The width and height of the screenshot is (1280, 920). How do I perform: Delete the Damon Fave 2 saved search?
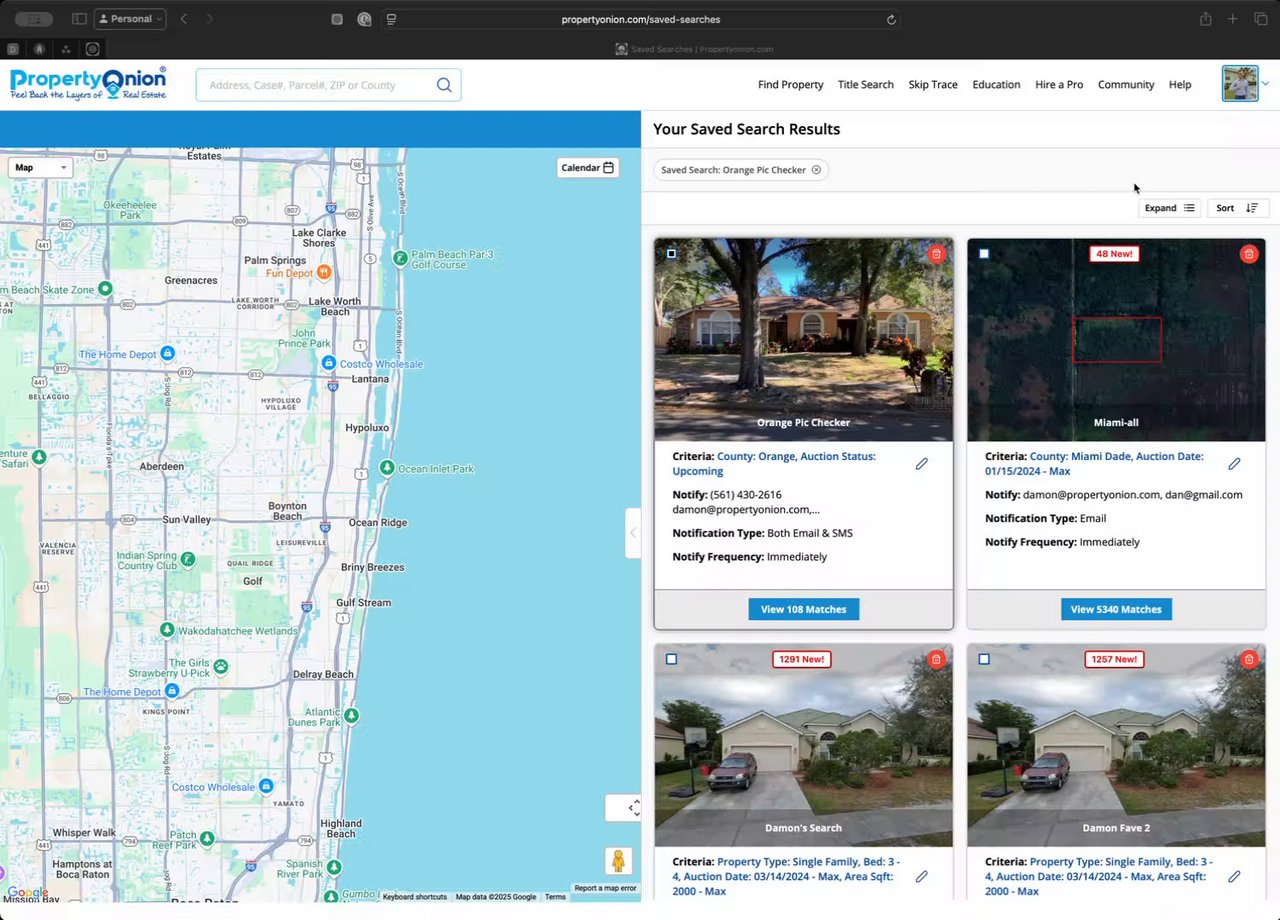[x=1249, y=659]
